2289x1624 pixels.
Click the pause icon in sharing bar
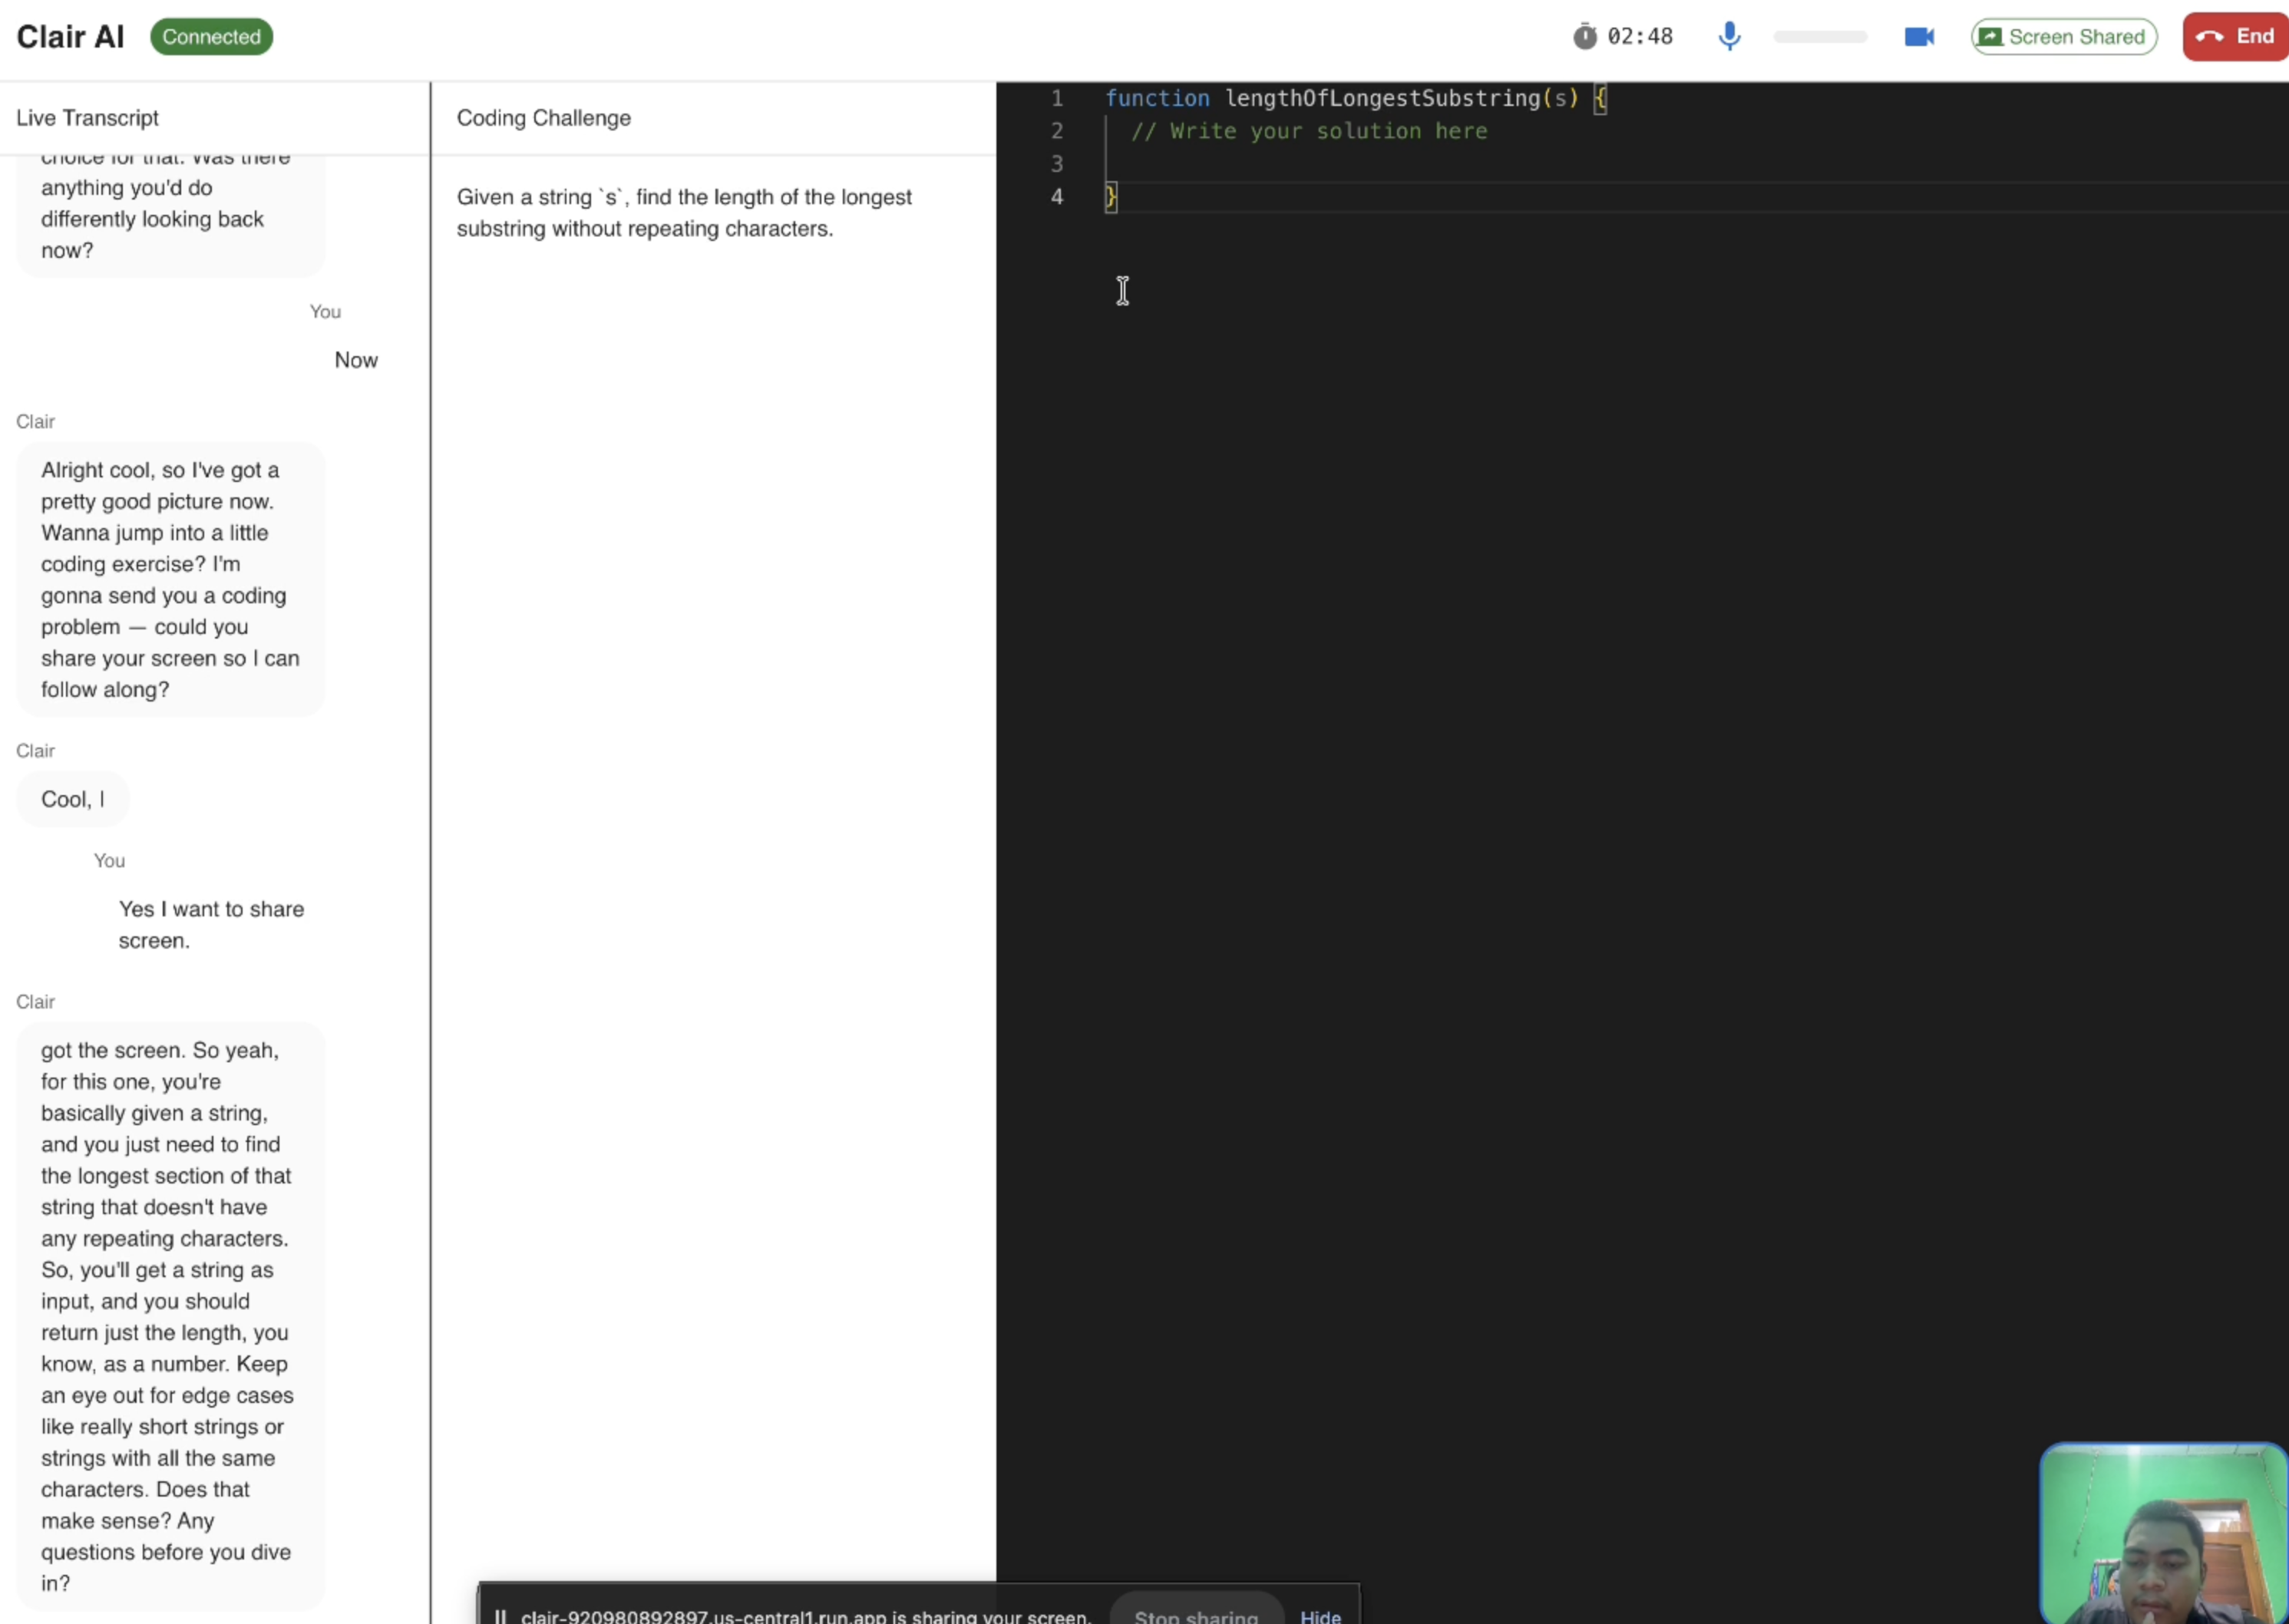[x=500, y=1615]
